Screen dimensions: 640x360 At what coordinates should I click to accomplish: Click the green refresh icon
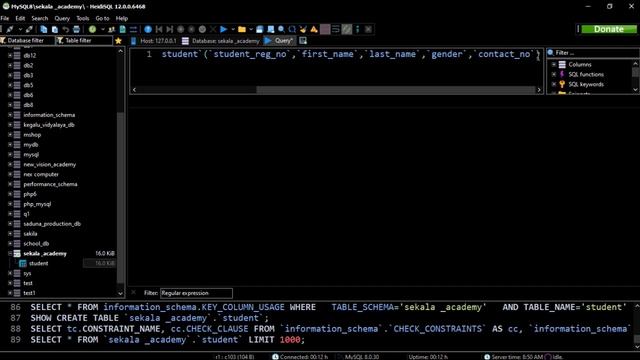(x=93, y=29)
